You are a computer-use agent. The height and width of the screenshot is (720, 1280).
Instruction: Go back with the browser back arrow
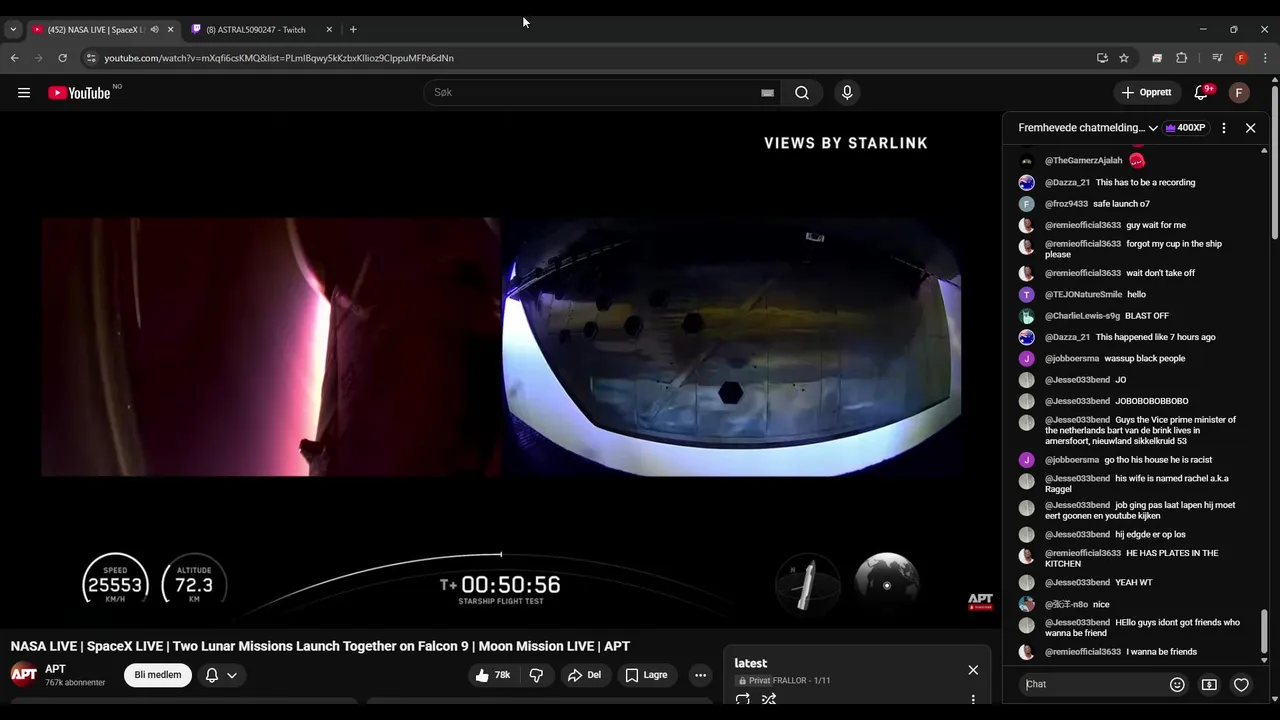pos(14,58)
